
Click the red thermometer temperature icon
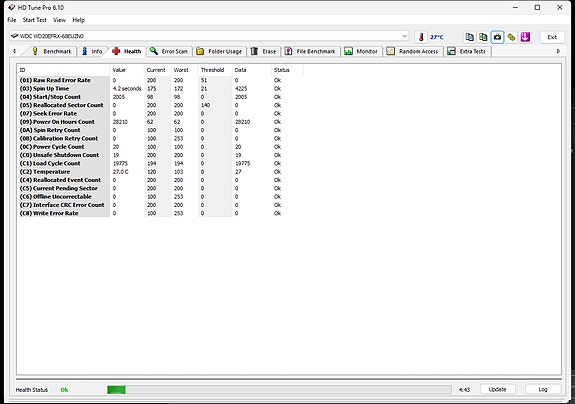pyautogui.click(x=421, y=37)
